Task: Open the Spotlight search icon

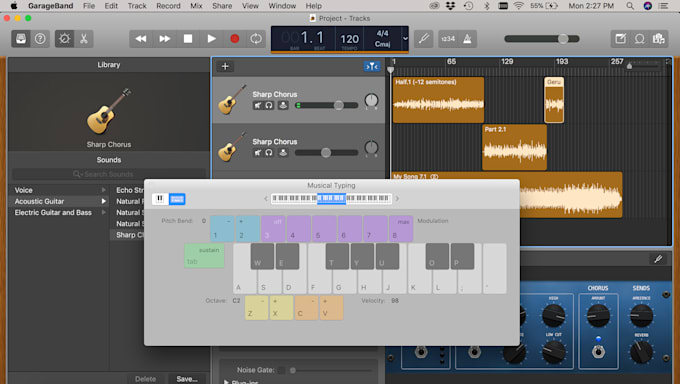Action: [630, 6]
